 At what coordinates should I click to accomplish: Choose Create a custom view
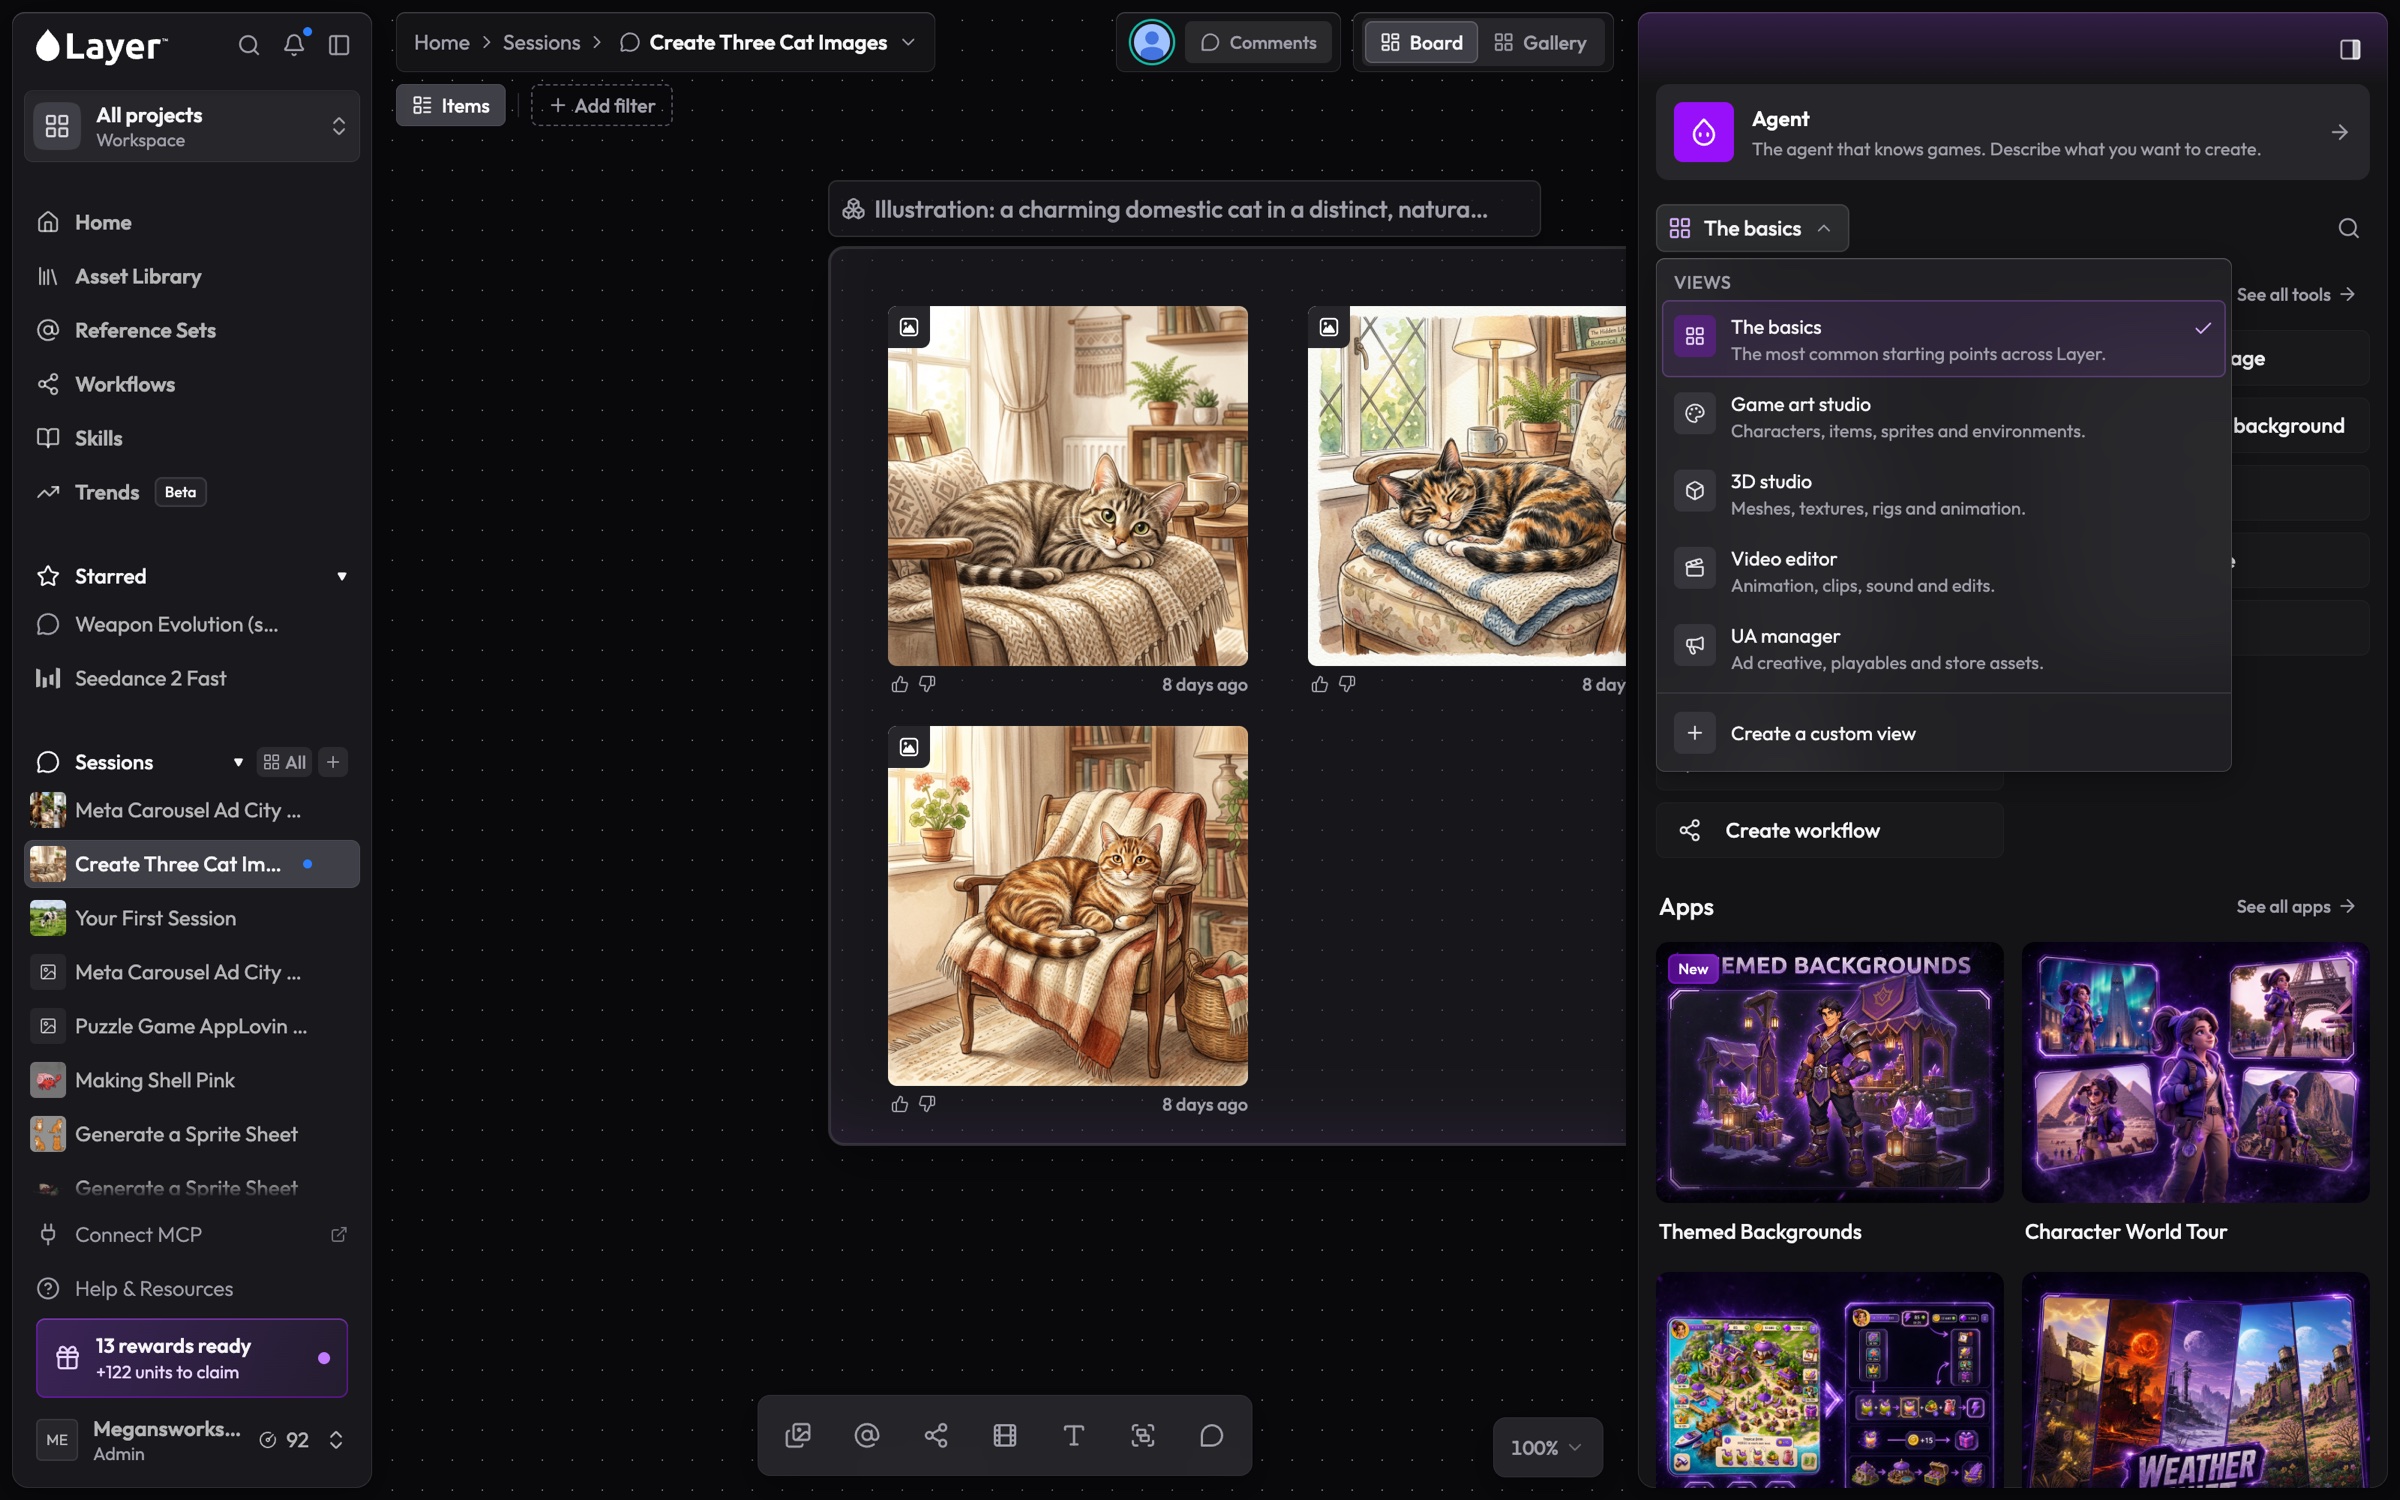coord(1943,733)
